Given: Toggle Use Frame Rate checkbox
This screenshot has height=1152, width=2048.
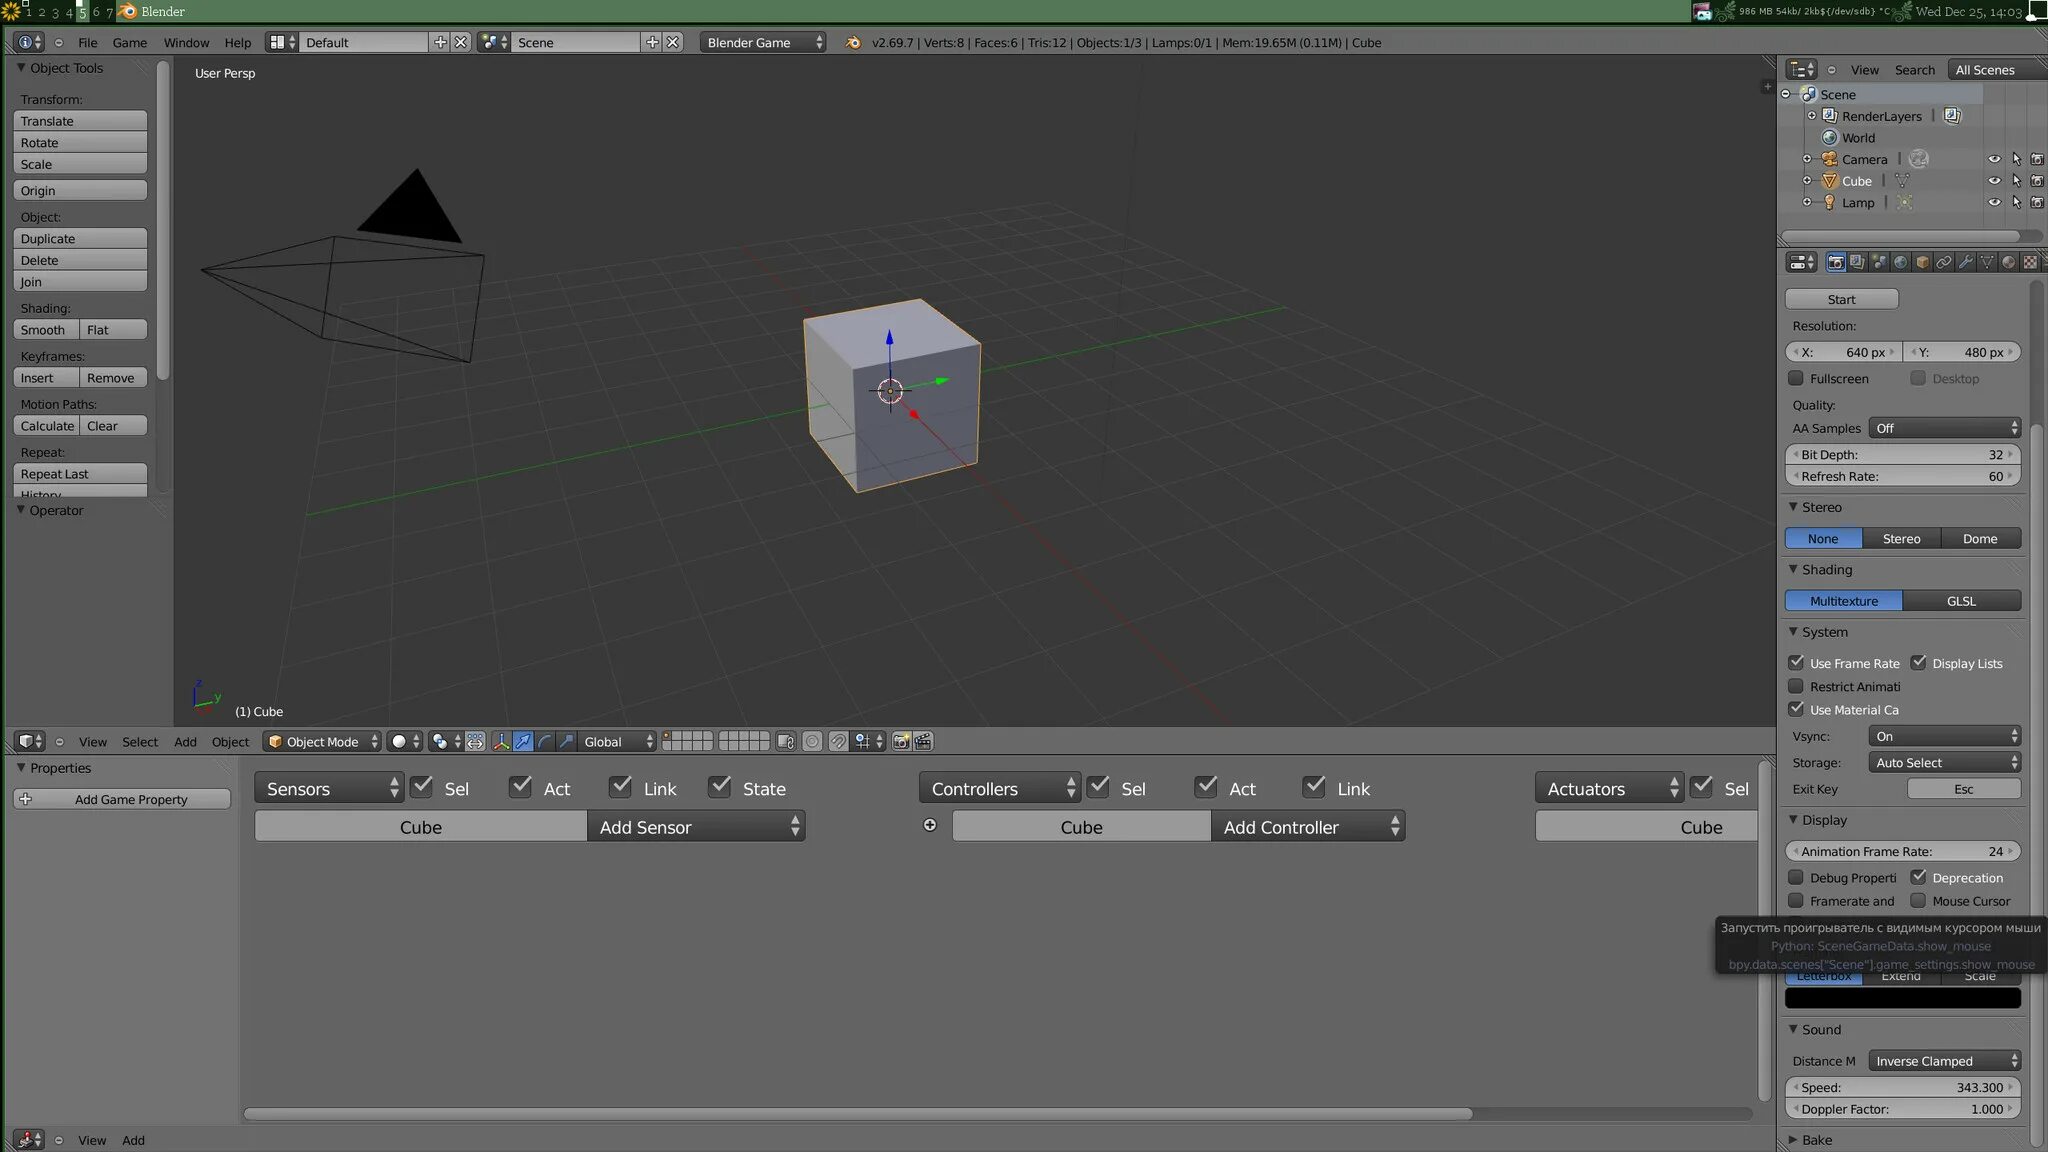Looking at the screenshot, I should click(1798, 663).
